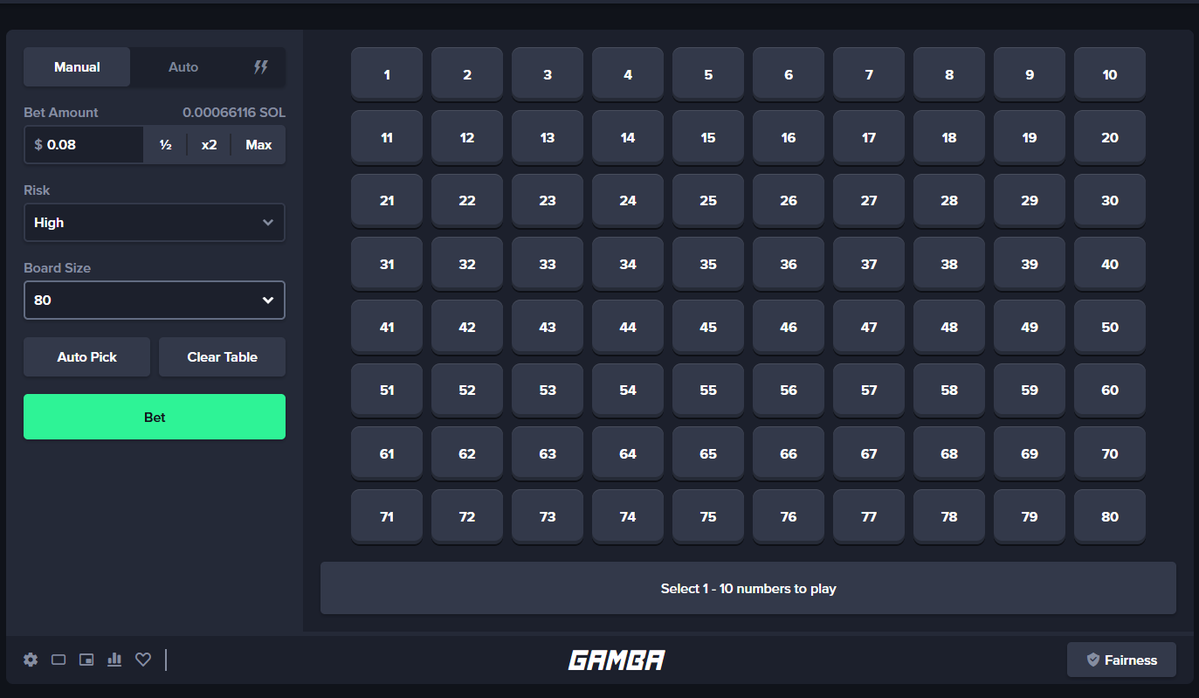Open the Risk dropdown set to High

click(x=154, y=222)
